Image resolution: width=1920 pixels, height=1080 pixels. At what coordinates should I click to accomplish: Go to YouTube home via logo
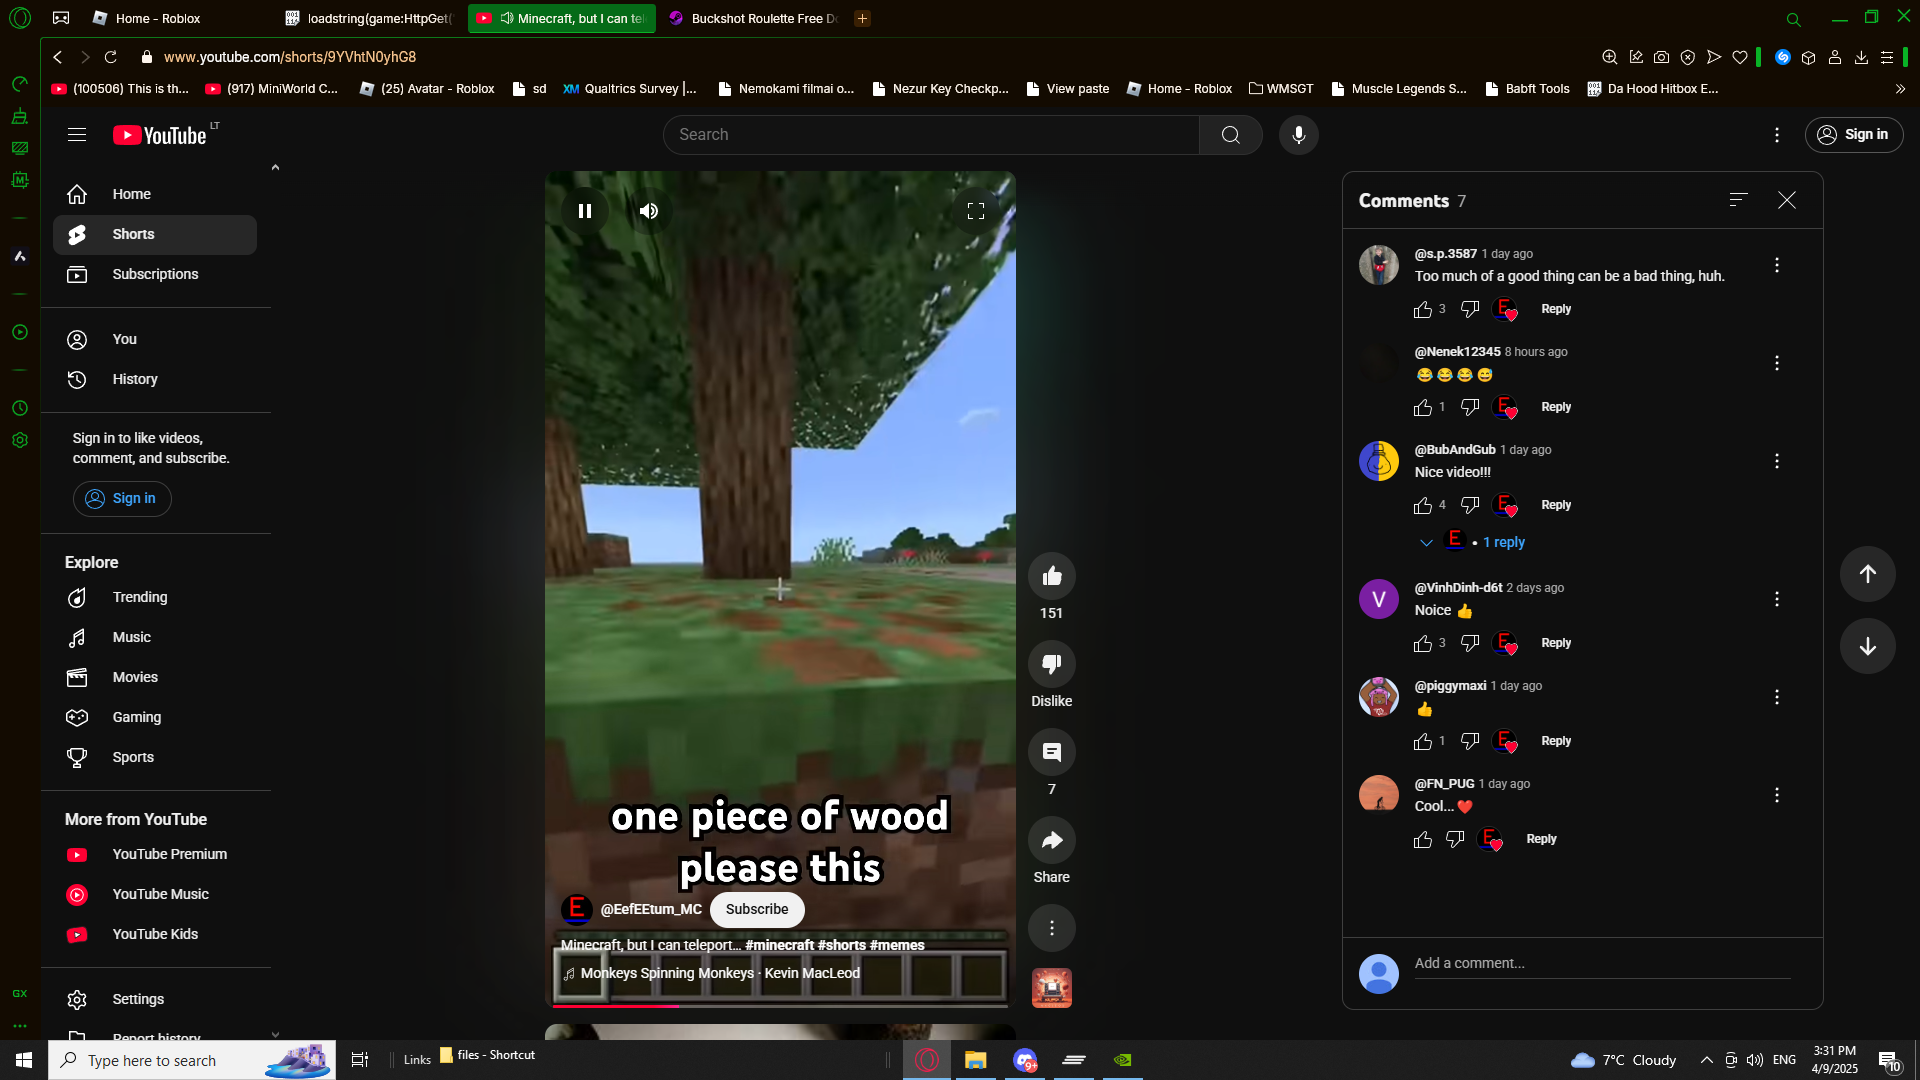pyautogui.click(x=160, y=135)
